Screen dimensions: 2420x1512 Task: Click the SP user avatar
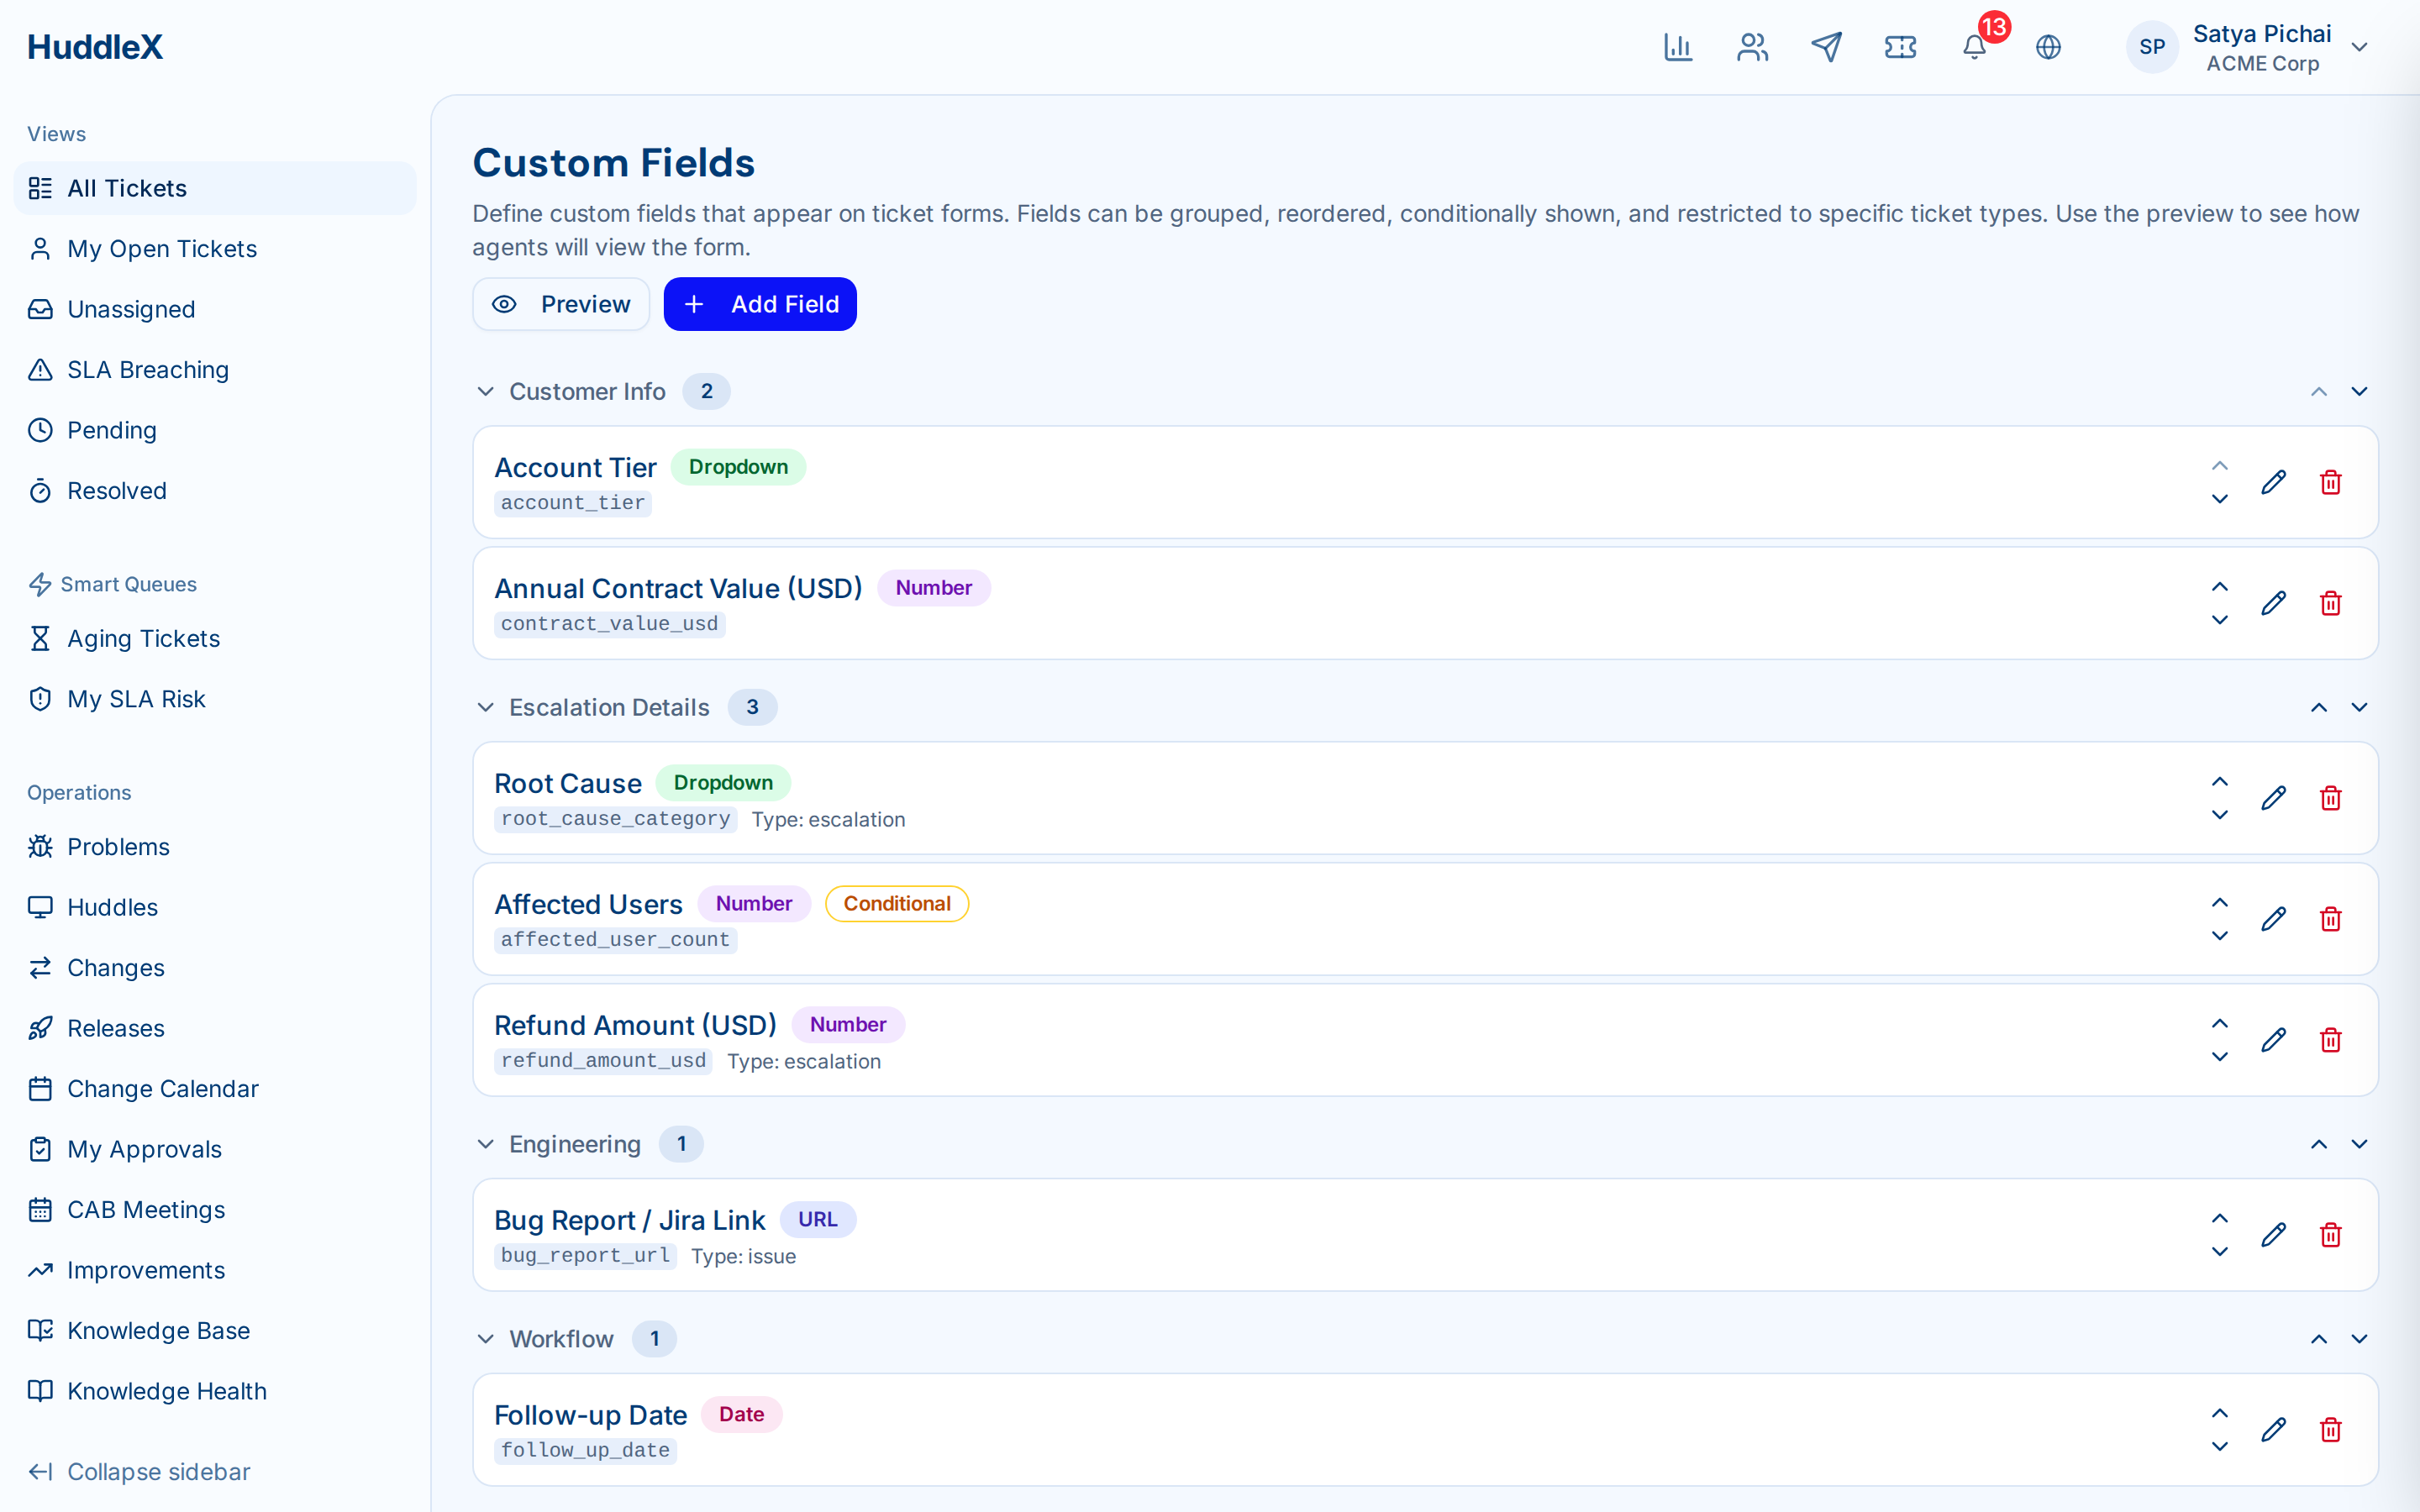point(2152,47)
